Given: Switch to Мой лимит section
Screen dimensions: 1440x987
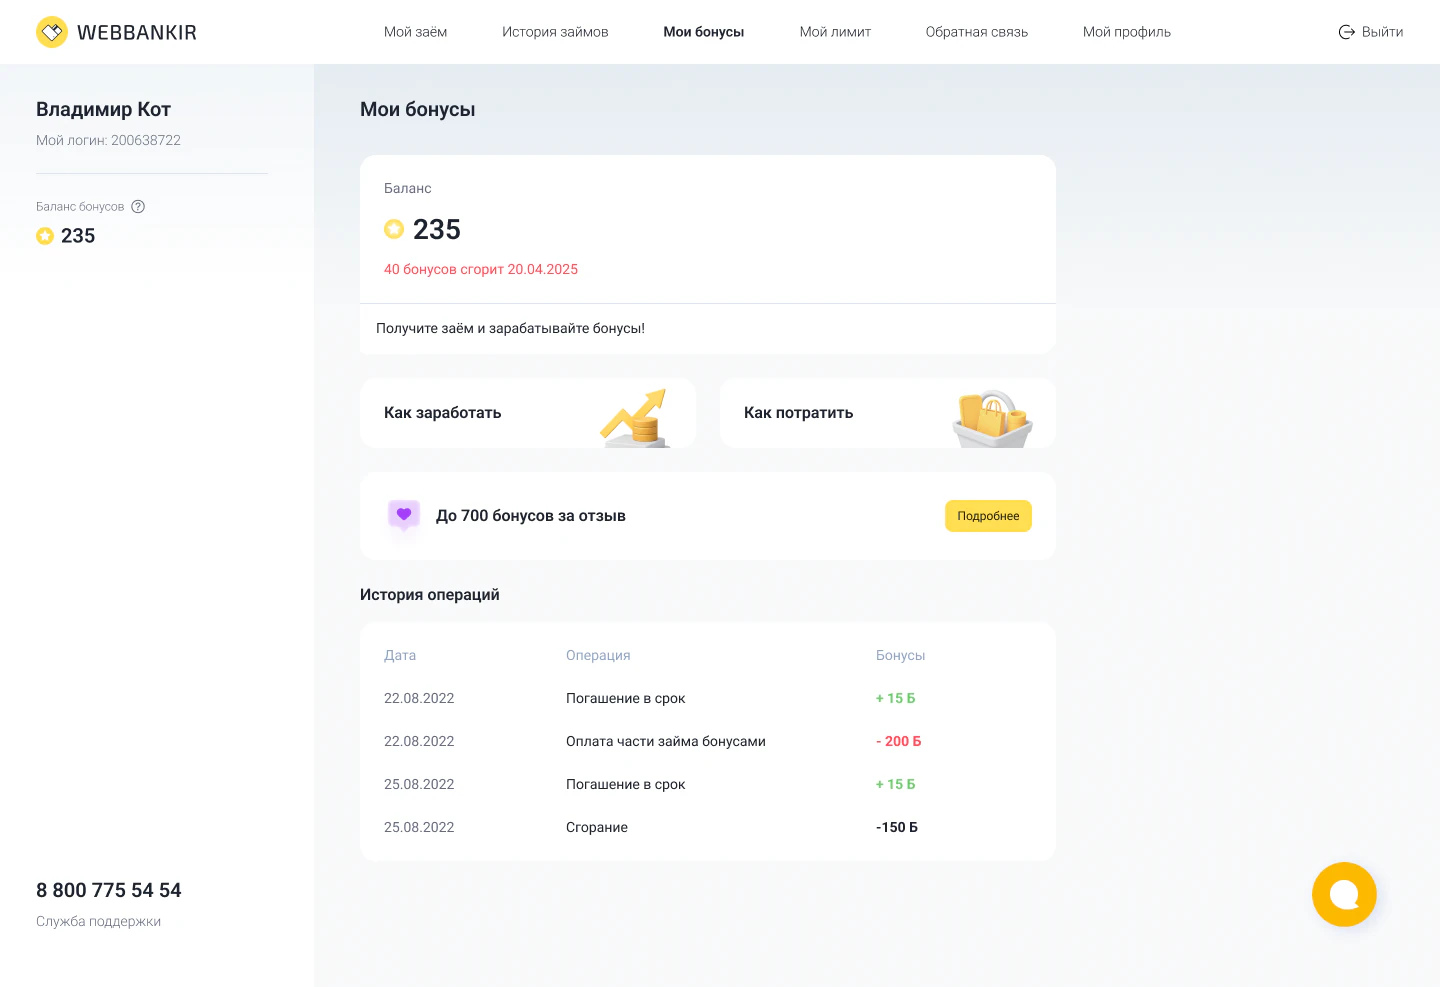Looking at the screenshot, I should pyautogui.click(x=835, y=32).
